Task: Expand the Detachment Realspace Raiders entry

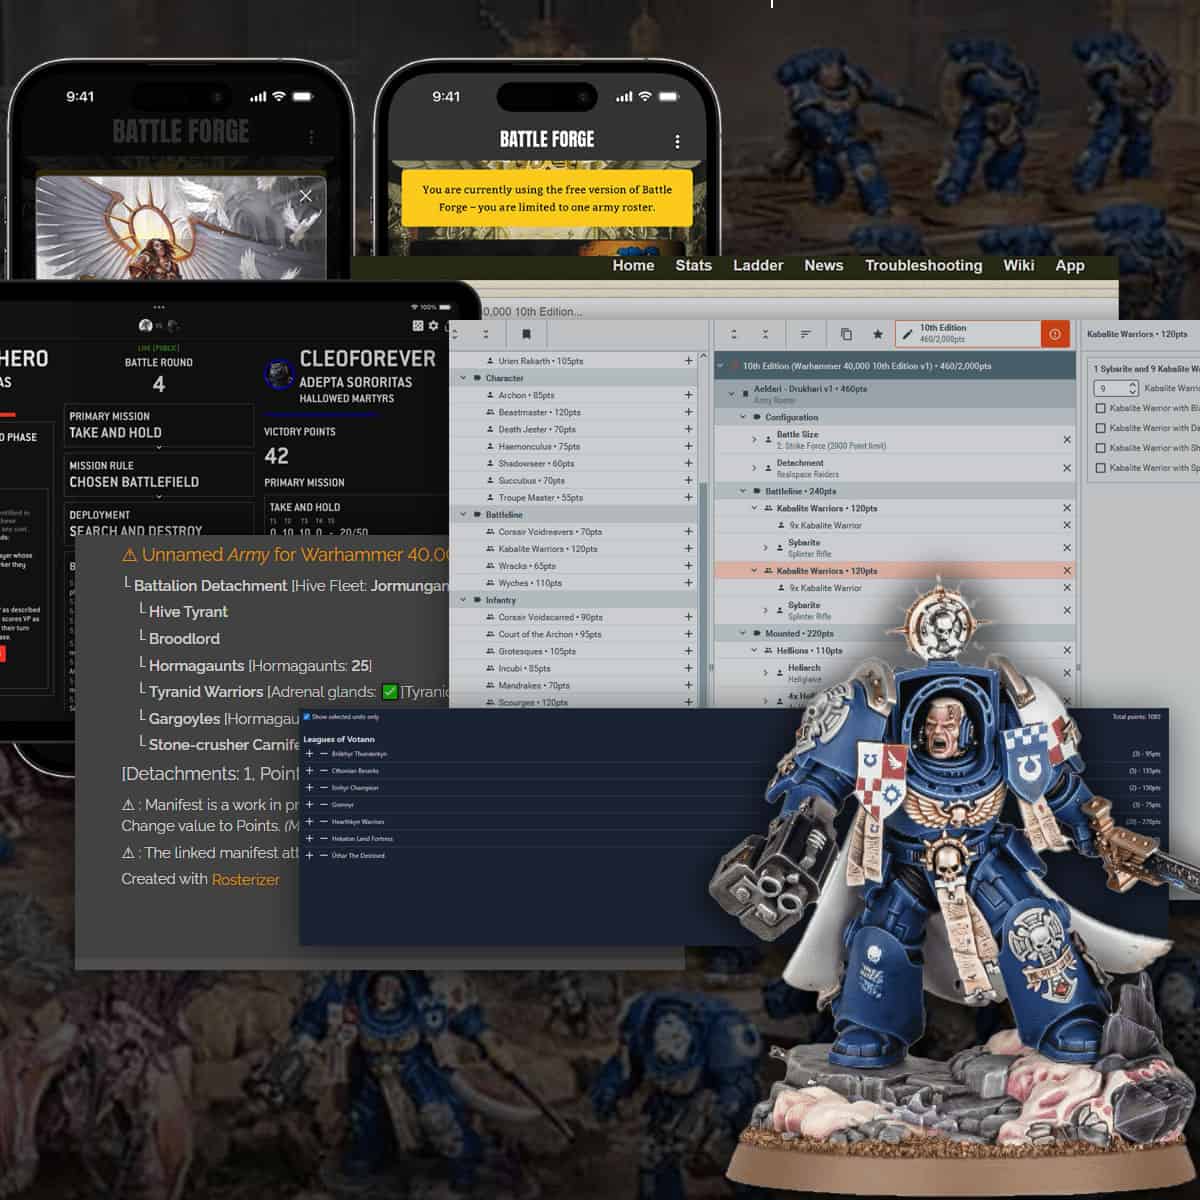Action: [x=755, y=468]
